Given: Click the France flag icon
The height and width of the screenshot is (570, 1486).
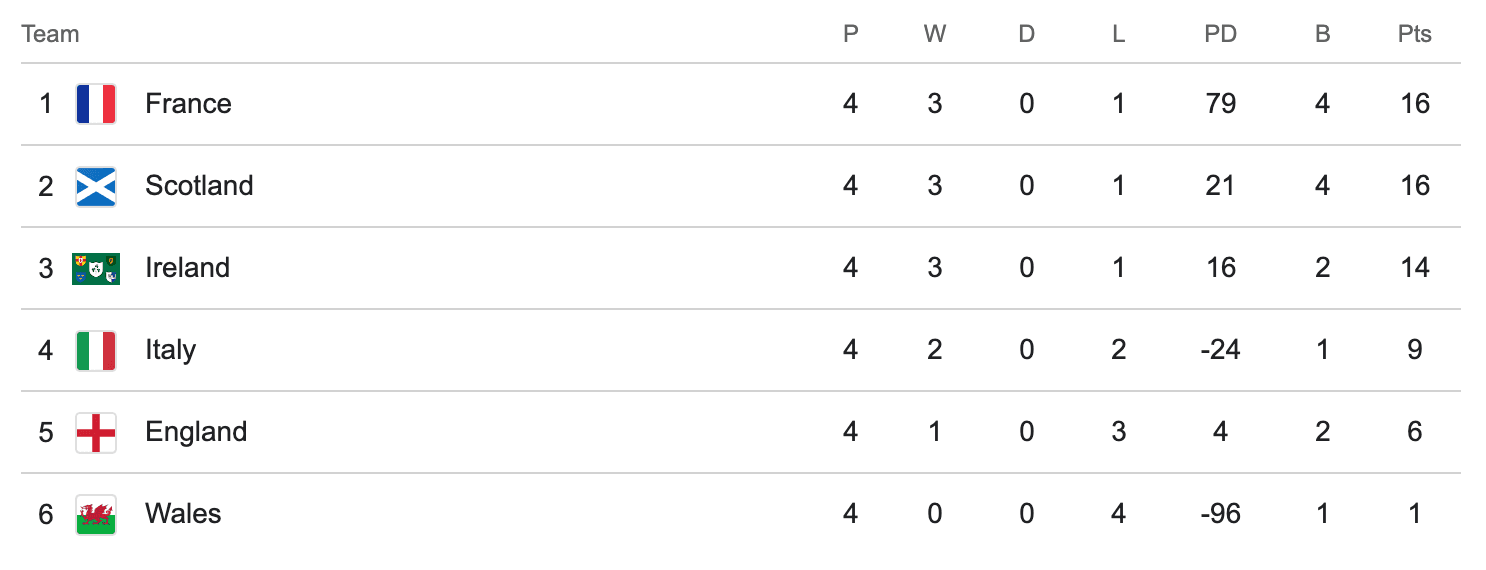Looking at the screenshot, I should pos(96,104).
